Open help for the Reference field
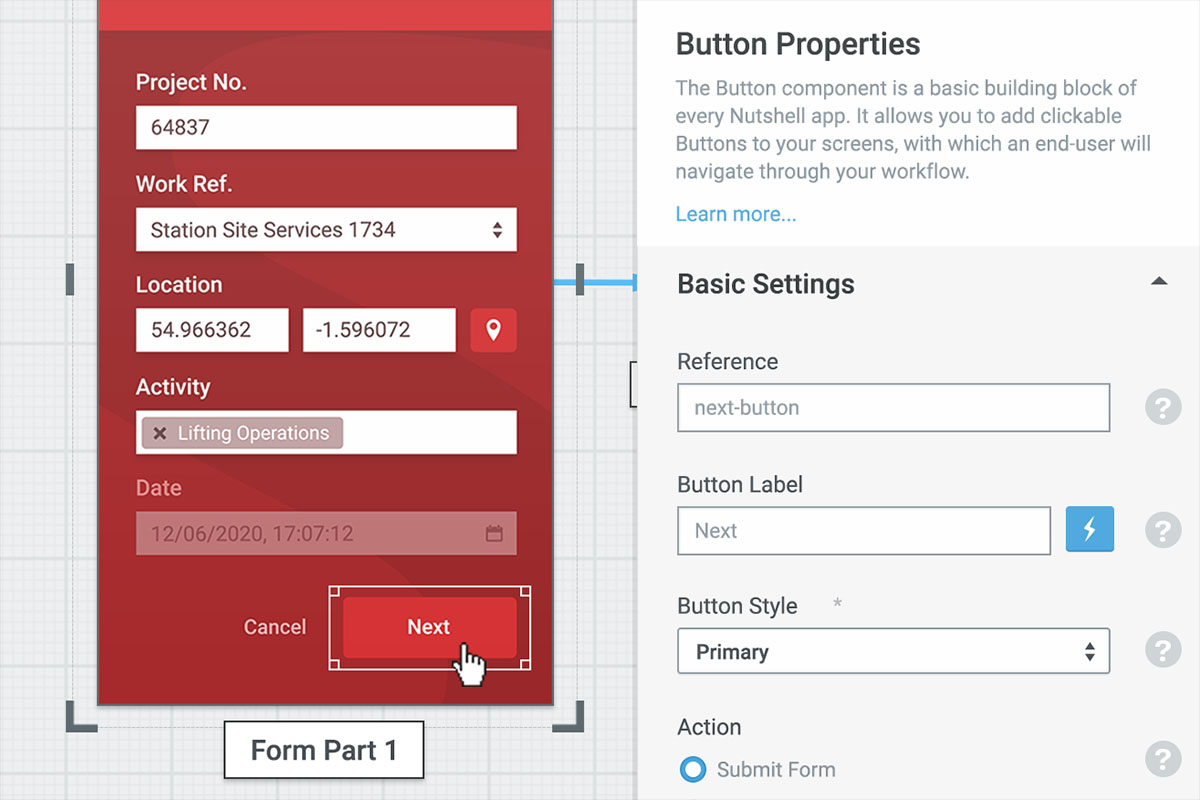The height and width of the screenshot is (800, 1200). pos(1162,408)
